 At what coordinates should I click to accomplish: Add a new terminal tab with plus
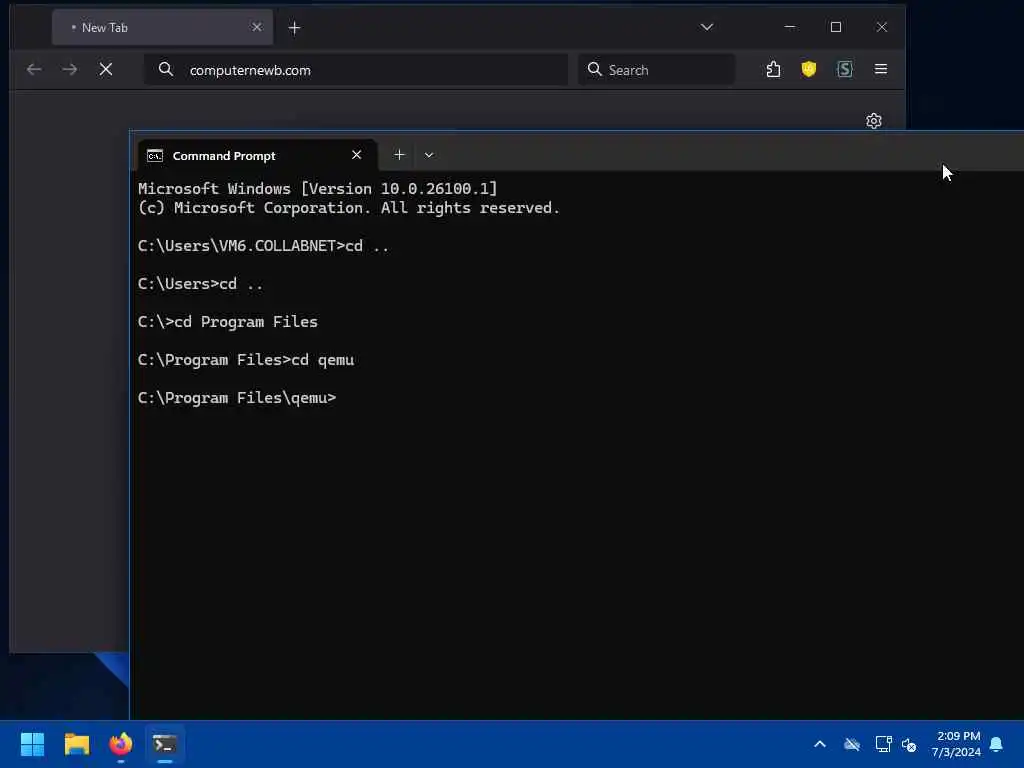coord(399,155)
